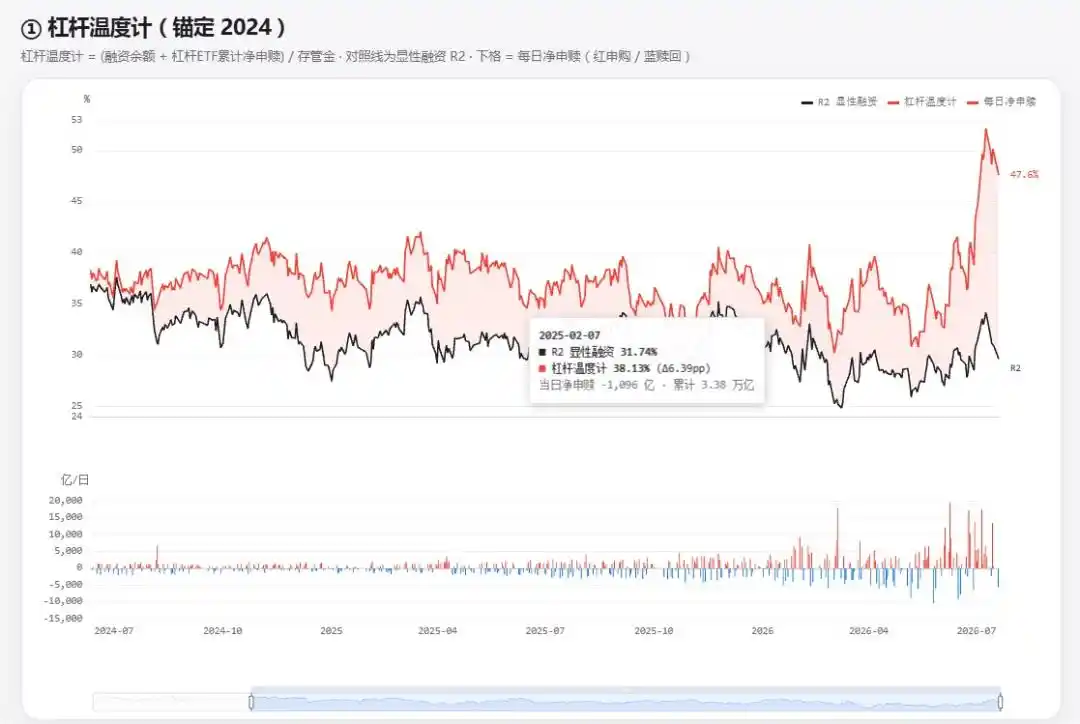Click the red 杠杆温度计 legend marker
The height and width of the screenshot is (724, 1080).
click(x=893, y=103)
